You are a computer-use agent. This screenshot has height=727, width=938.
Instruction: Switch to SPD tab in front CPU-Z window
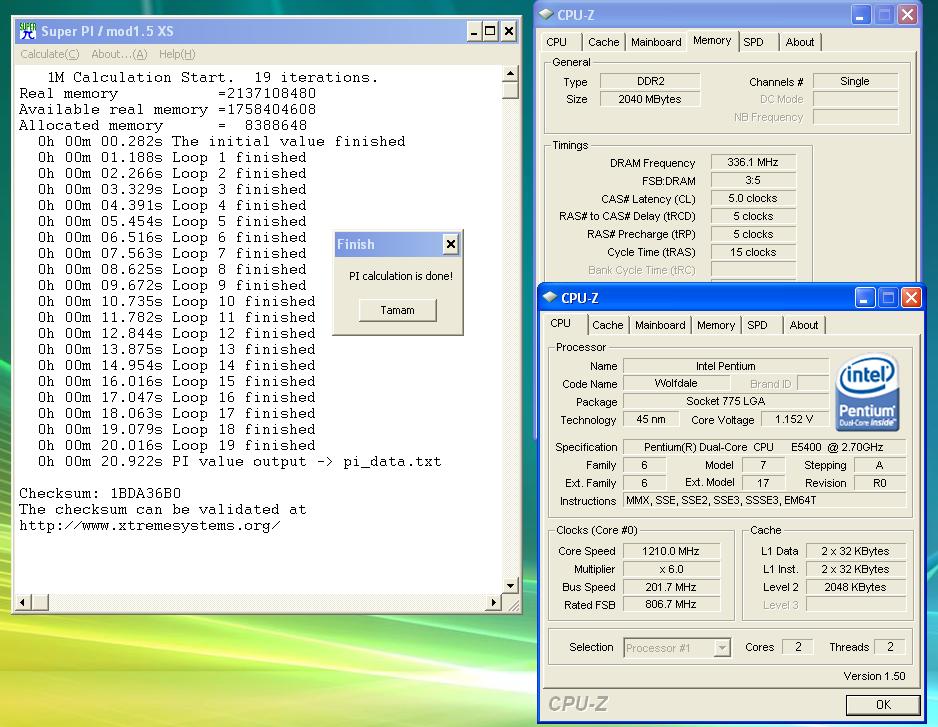tap(757, 325)
